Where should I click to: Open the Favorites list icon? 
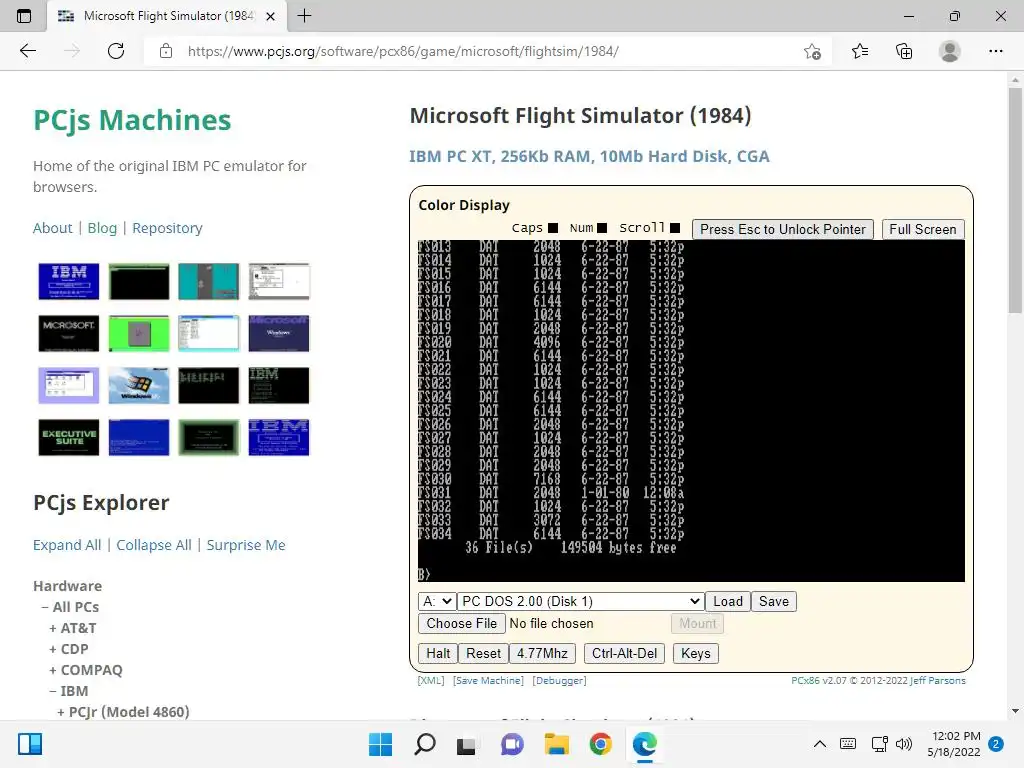(860, 51)
